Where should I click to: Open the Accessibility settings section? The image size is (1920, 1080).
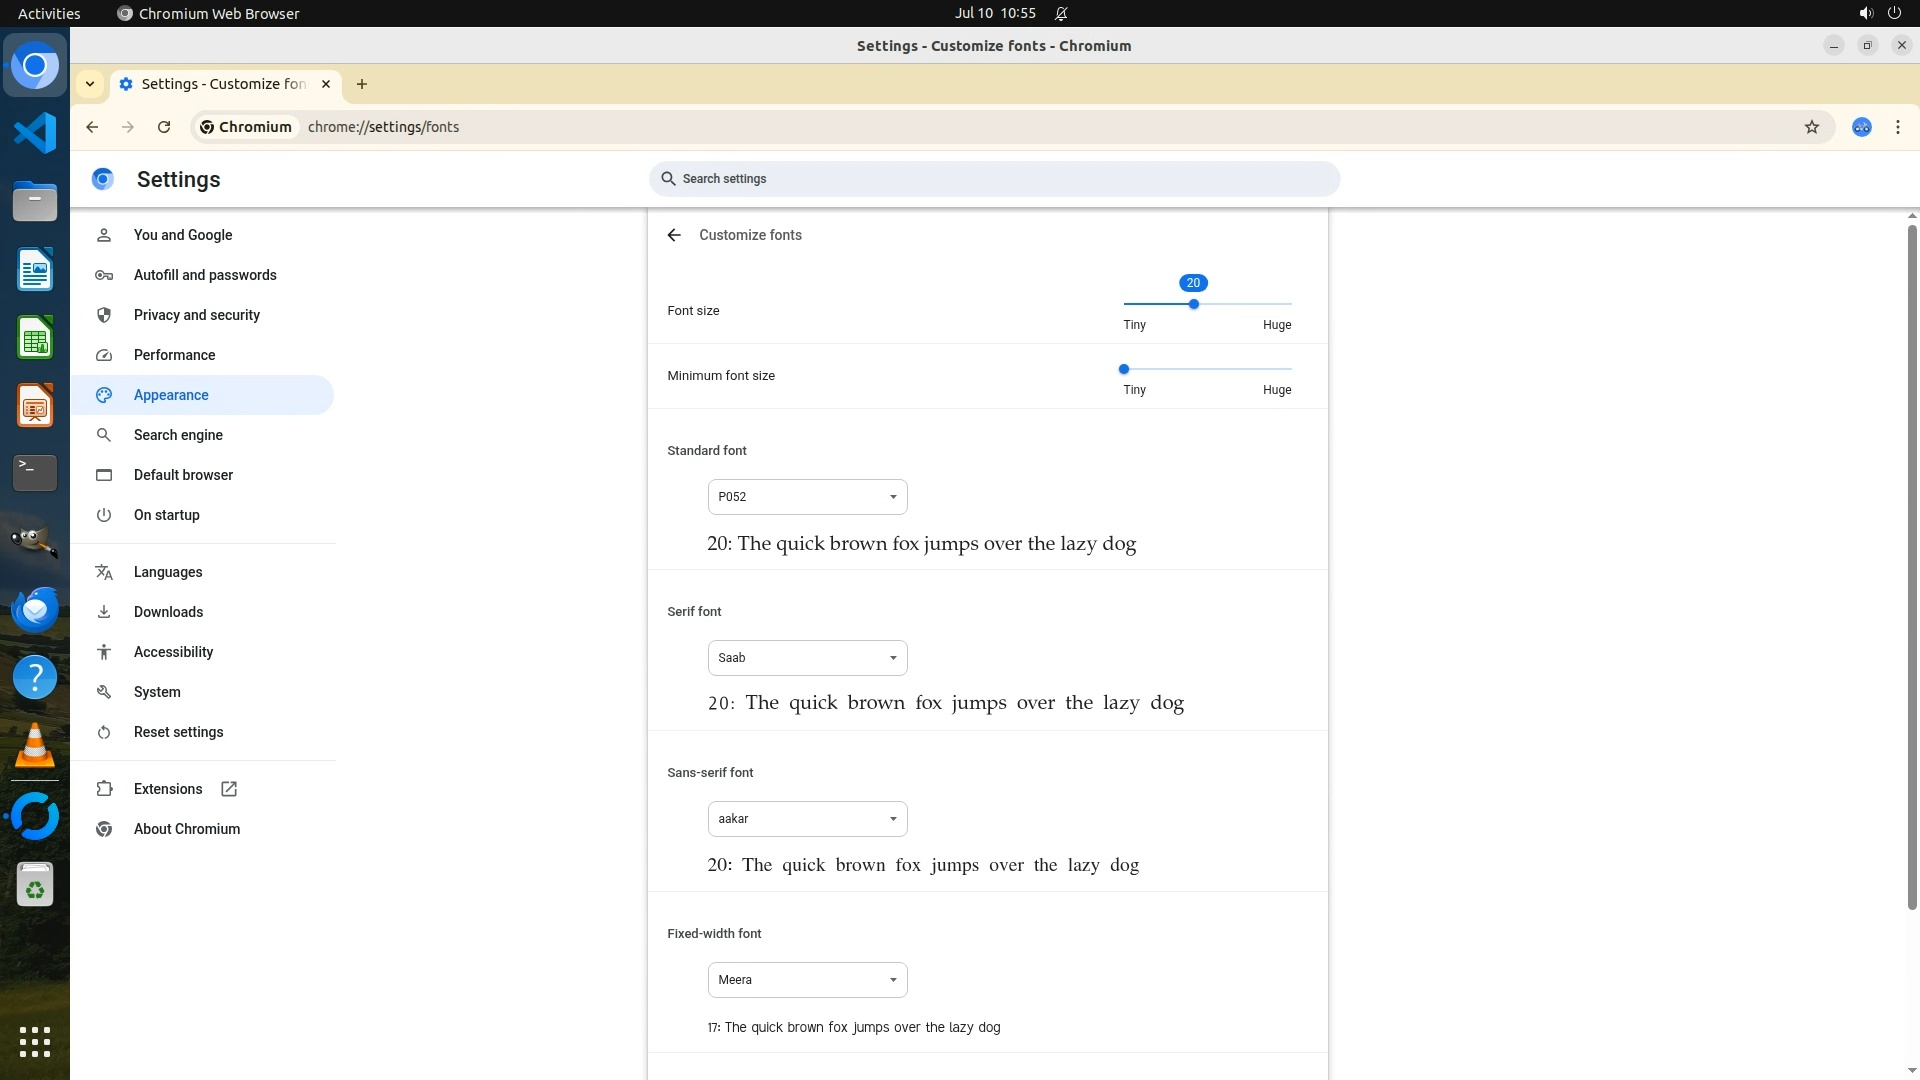(x=174, y=652)
